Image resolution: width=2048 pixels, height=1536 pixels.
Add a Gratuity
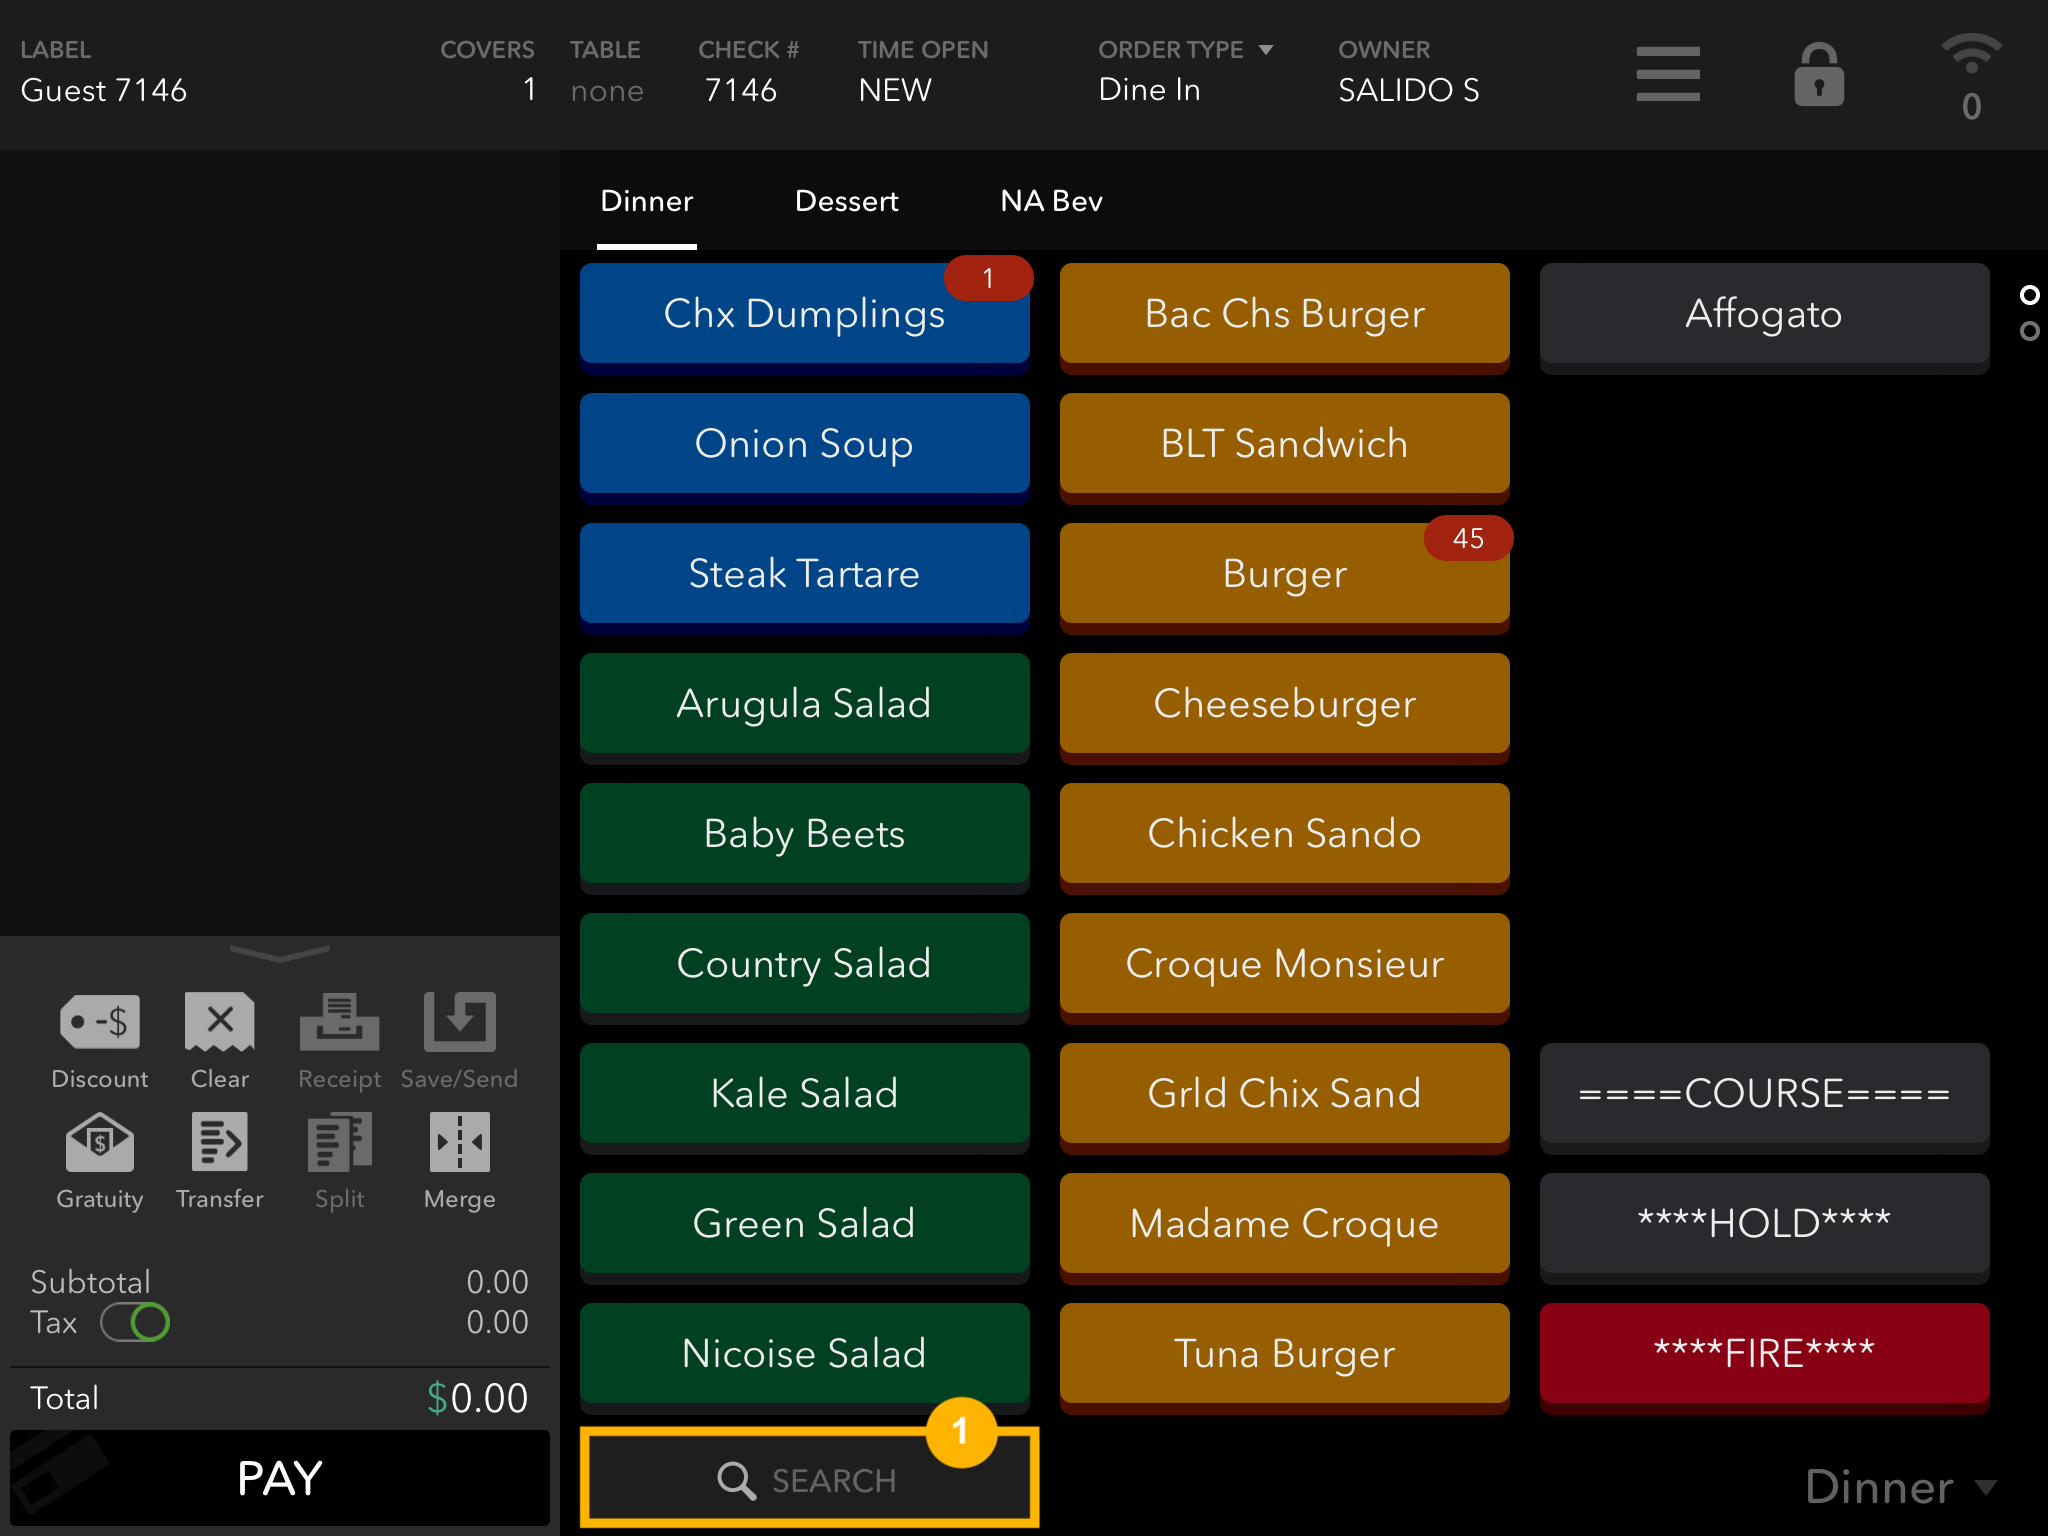[100, 1162]
